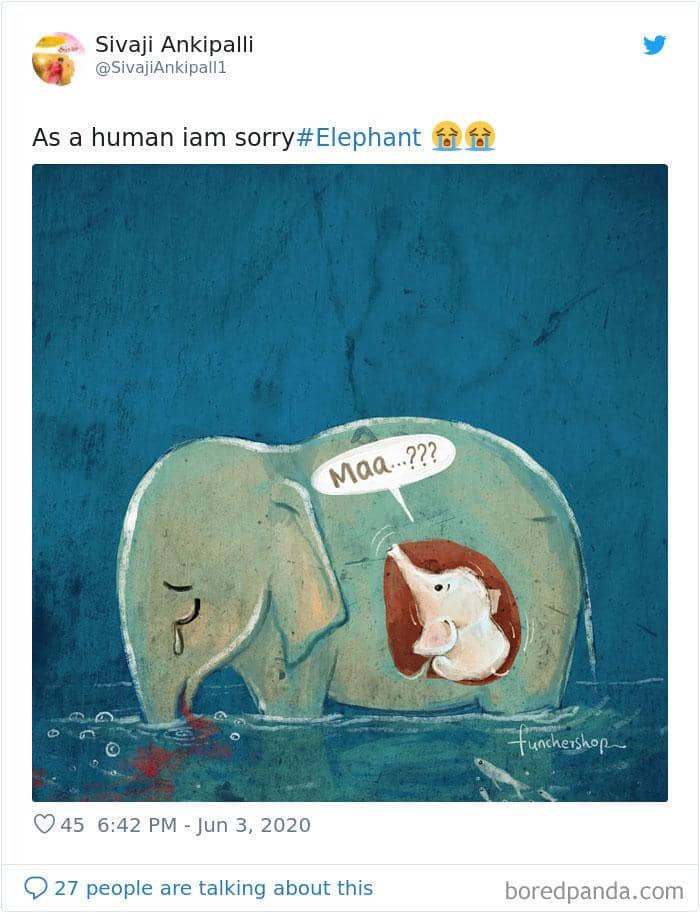700x913 pixels.
Task: Click the second crying face emoji
Action: coord(480,136)
